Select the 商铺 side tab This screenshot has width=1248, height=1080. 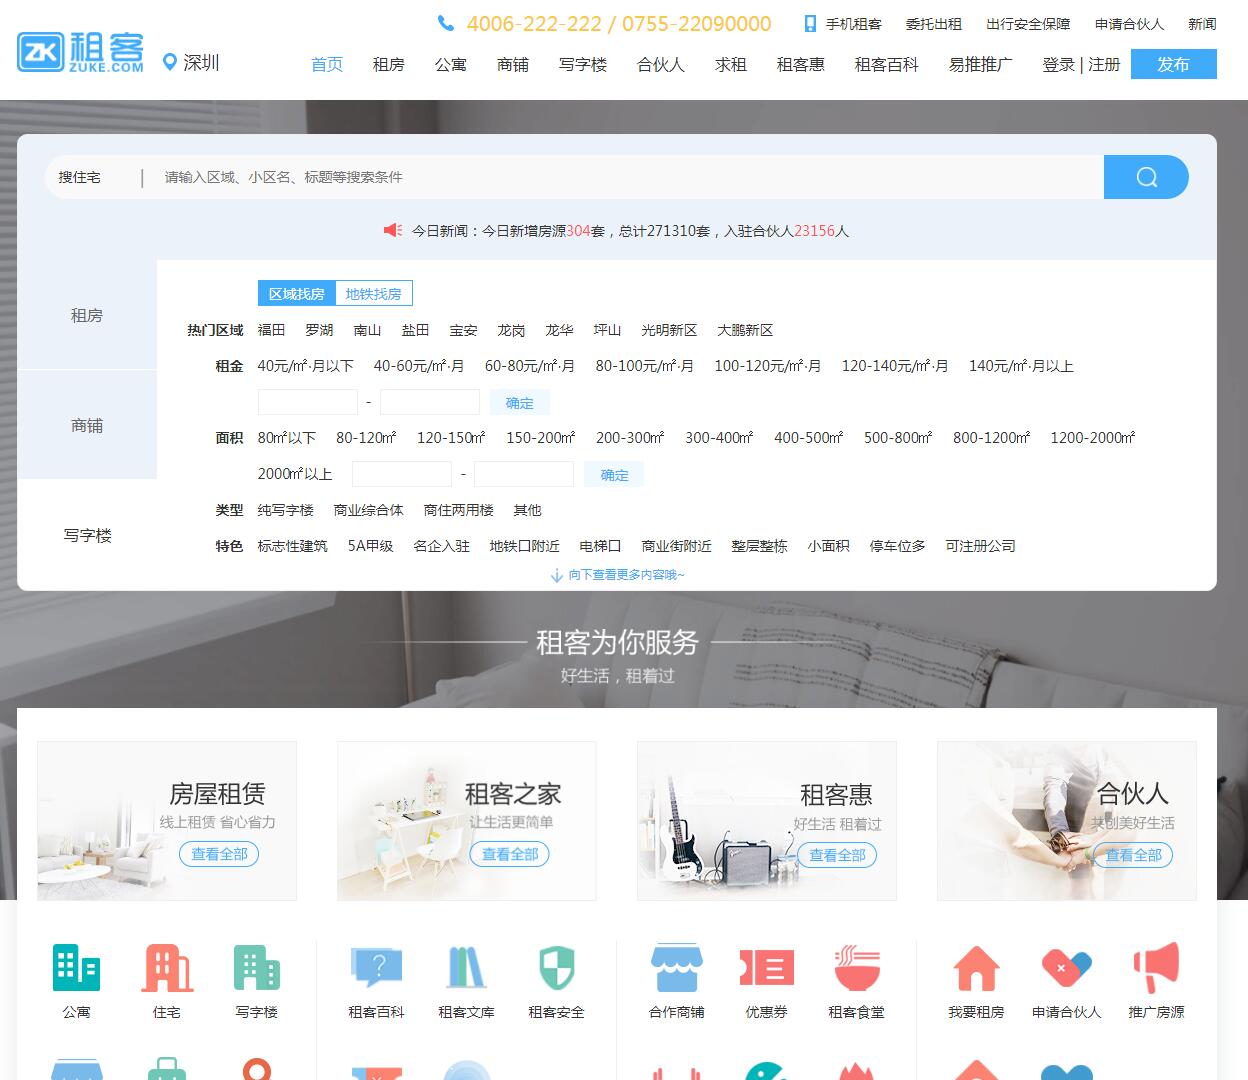[x=87, y=425]
